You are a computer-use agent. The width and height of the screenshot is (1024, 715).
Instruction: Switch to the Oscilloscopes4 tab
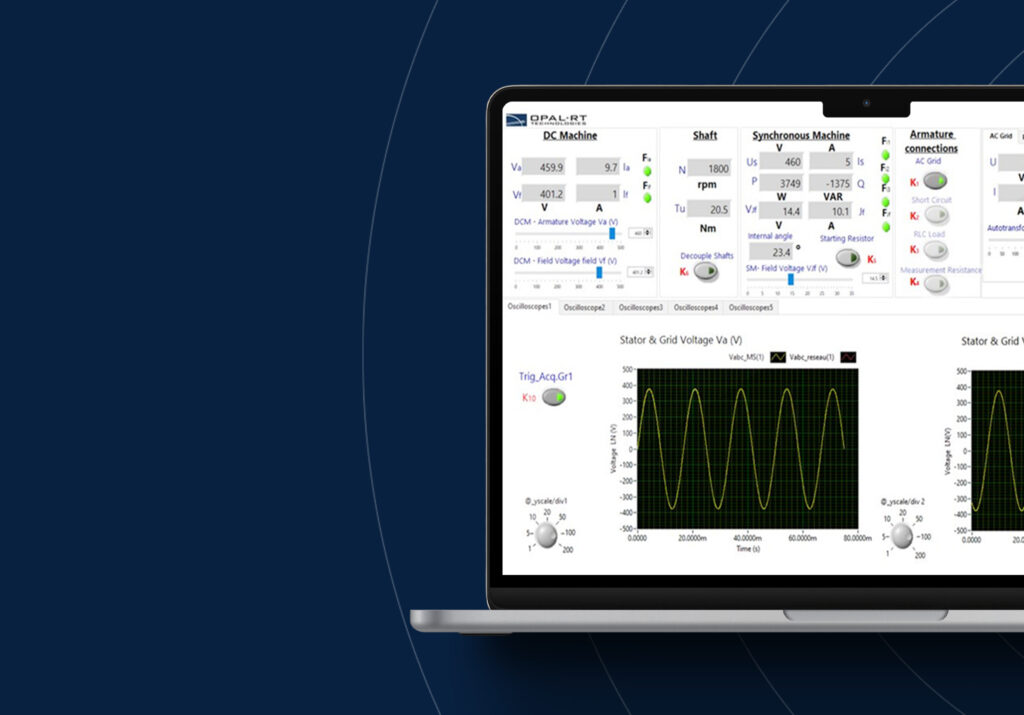click(696, 308)
